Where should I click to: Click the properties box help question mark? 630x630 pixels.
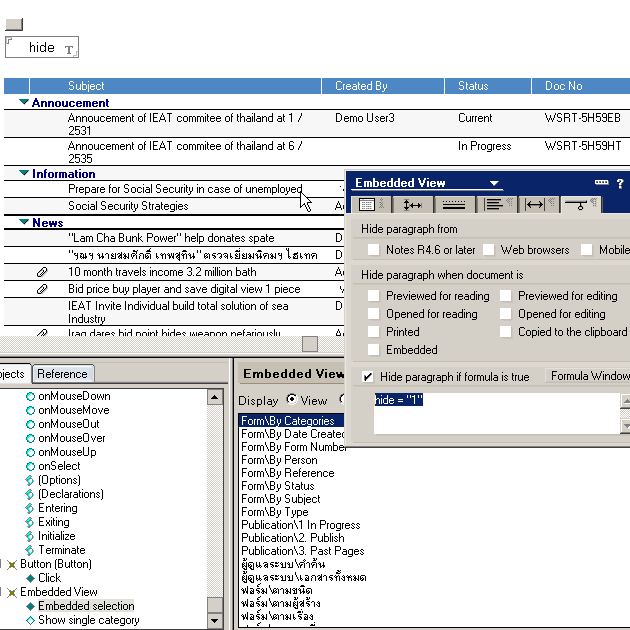pos(620,184)
